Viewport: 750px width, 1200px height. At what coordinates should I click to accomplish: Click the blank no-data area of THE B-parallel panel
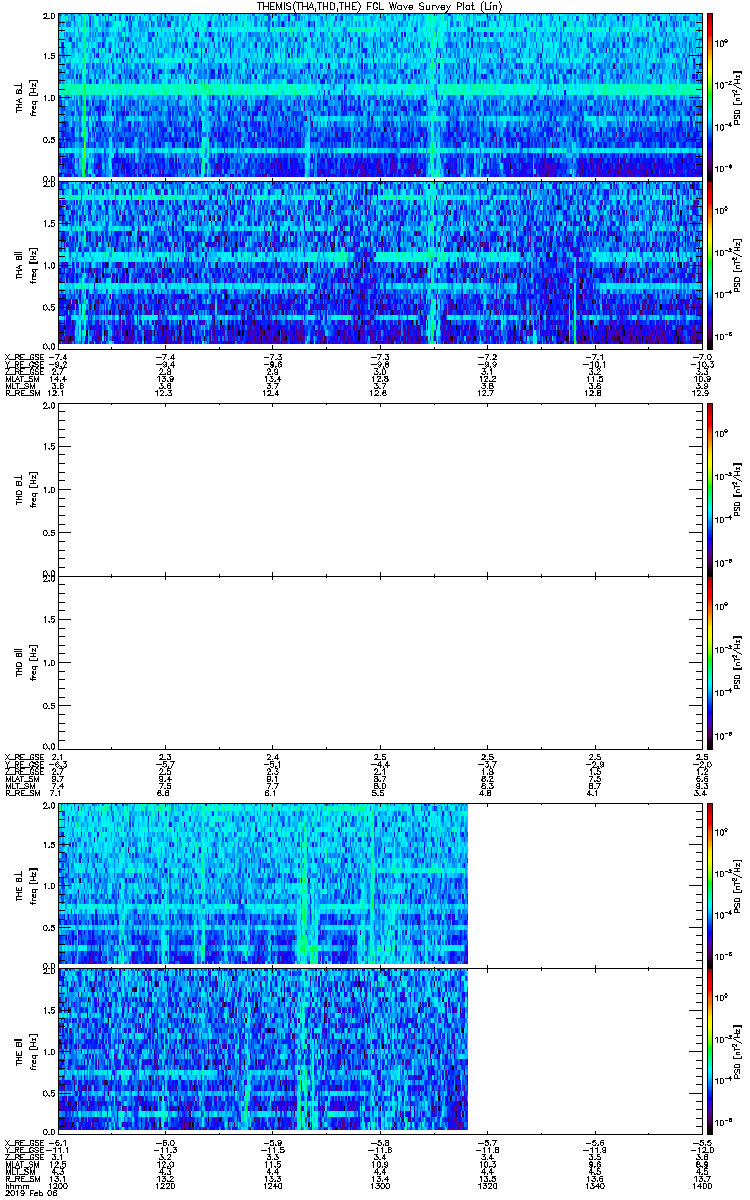586,1051
